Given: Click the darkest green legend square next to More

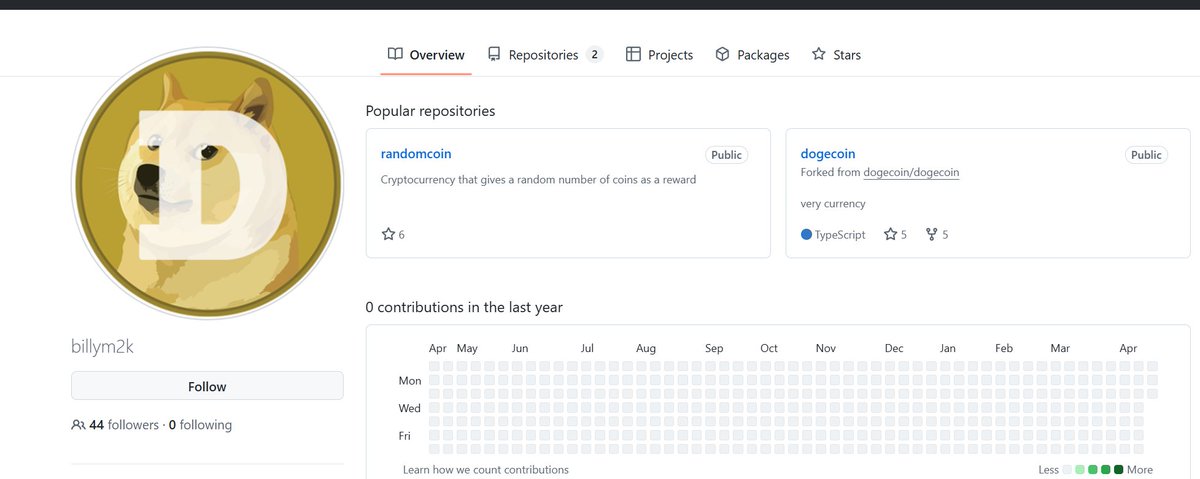Looking at the screenshot, I should (1119, 470).
